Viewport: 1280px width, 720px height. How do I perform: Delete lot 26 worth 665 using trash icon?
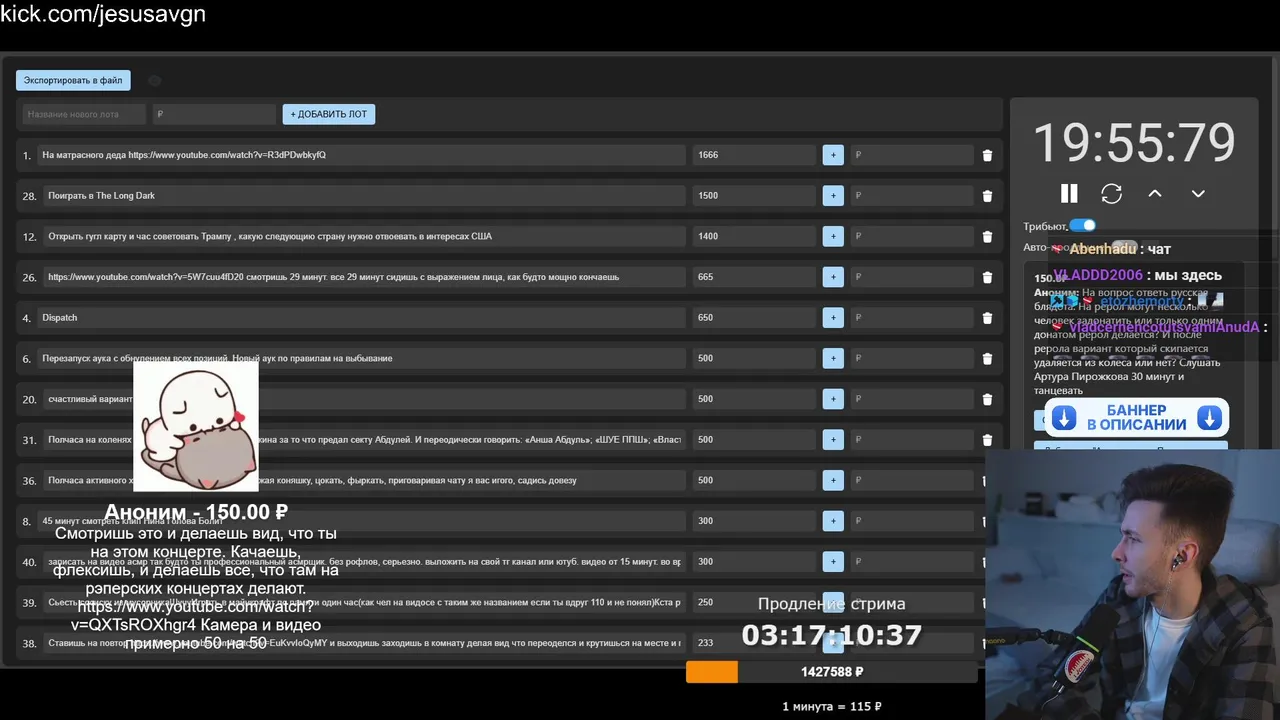[x=987, y=277]
